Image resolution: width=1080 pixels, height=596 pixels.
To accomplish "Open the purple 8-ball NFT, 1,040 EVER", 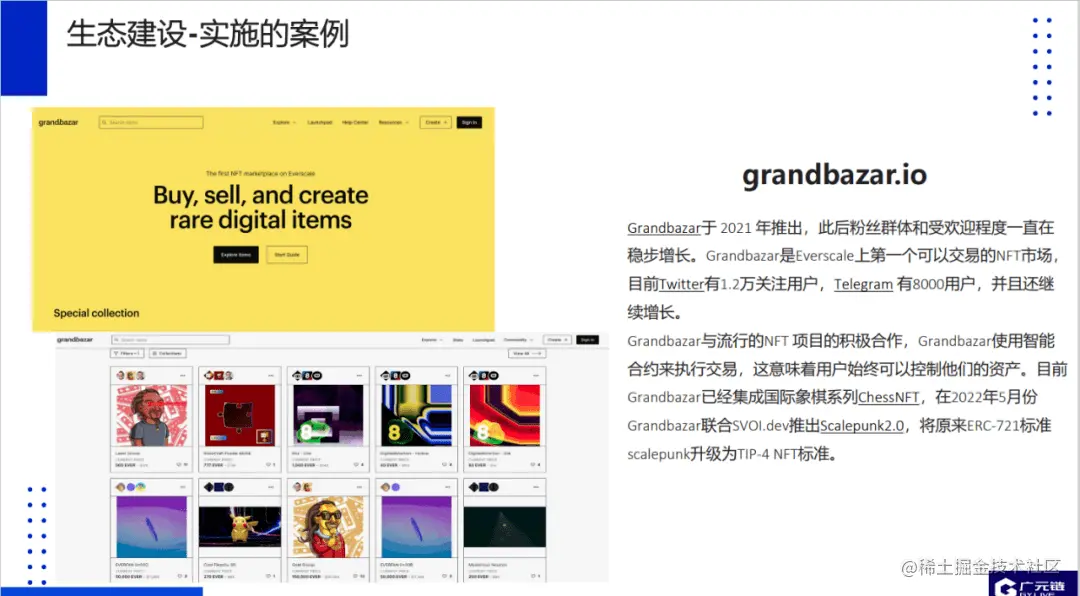I will coord(328,415).
